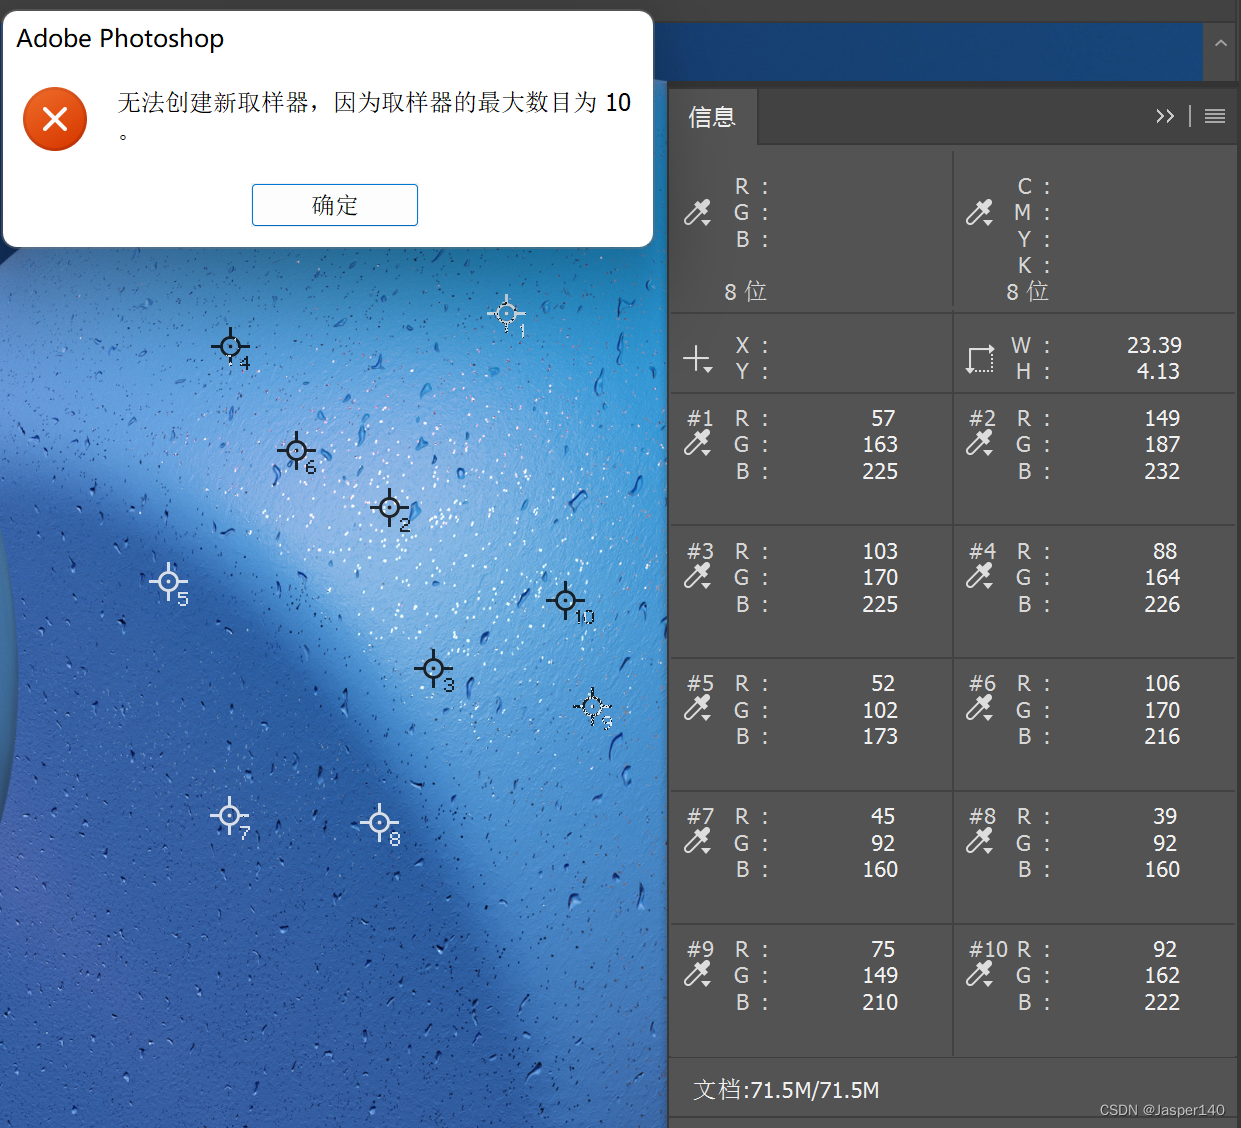1241x1128 pixels.
Task: Click the right 8 位 bit depth label
Action: coord(1027,291)
